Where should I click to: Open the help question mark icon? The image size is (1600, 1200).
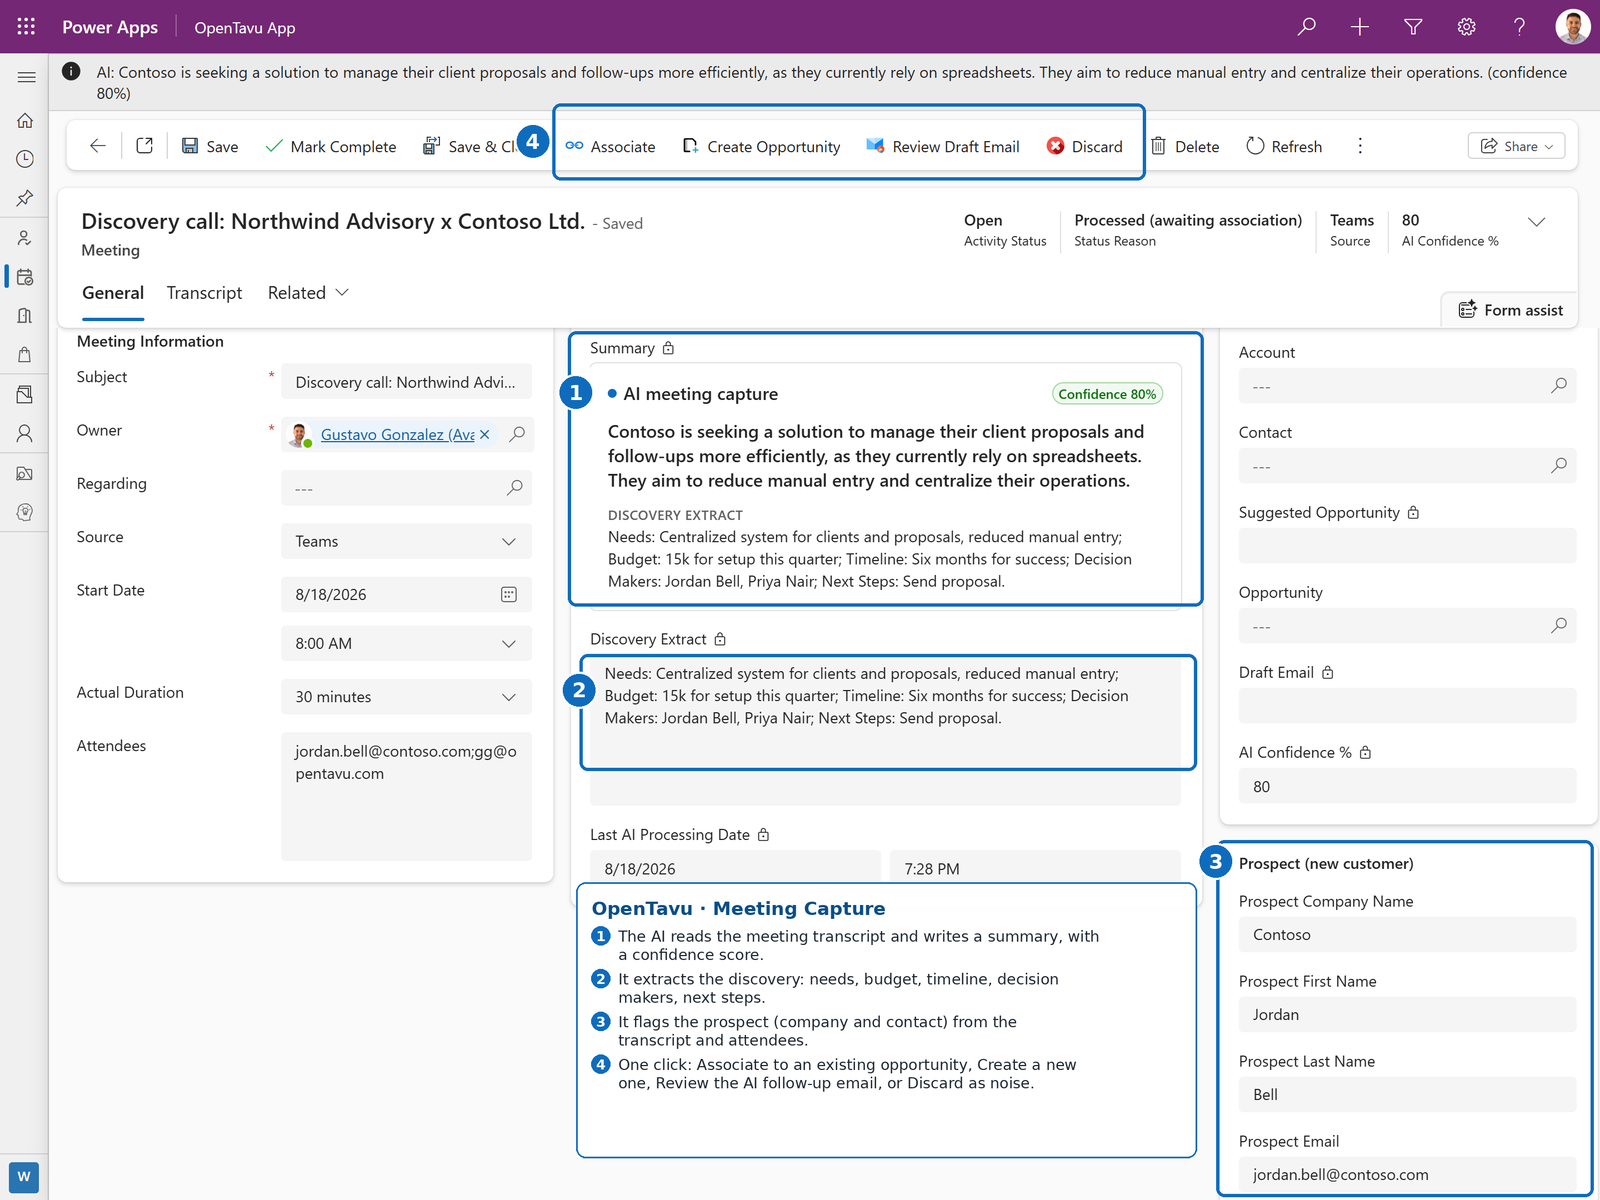[x=1519, y=27]
